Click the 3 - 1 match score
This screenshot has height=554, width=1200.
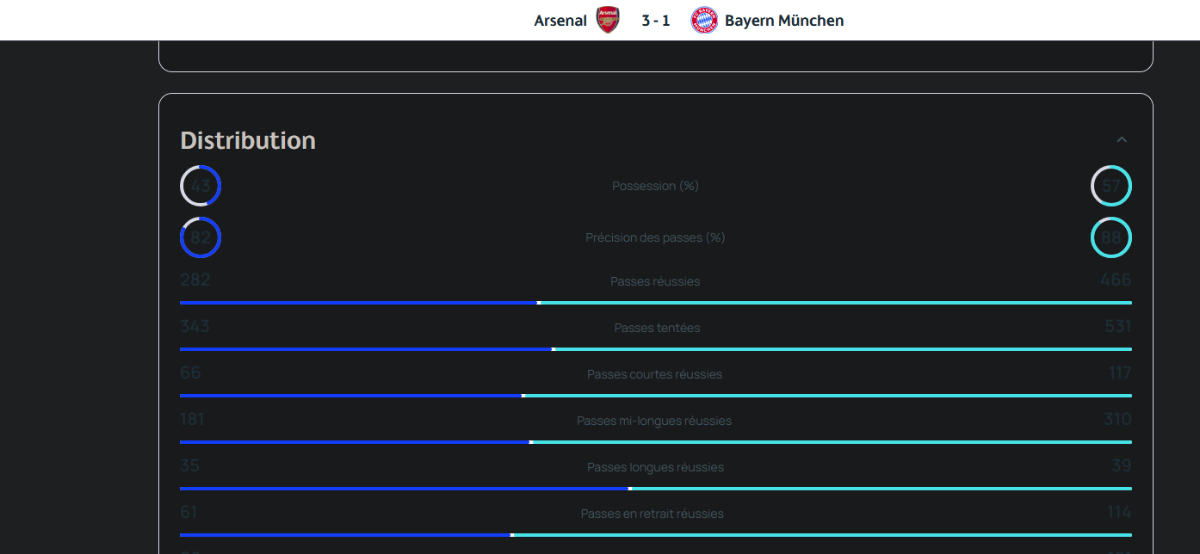(x=656, y=20)
